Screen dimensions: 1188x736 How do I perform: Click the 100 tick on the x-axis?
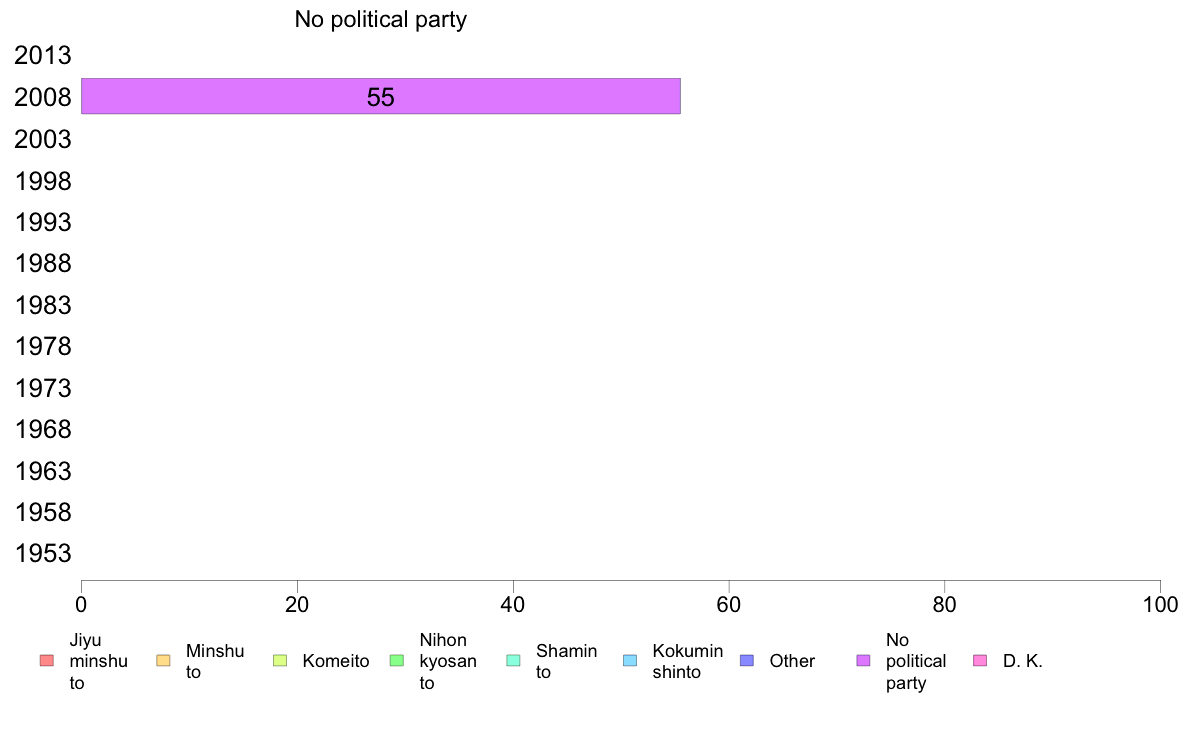1160,605
